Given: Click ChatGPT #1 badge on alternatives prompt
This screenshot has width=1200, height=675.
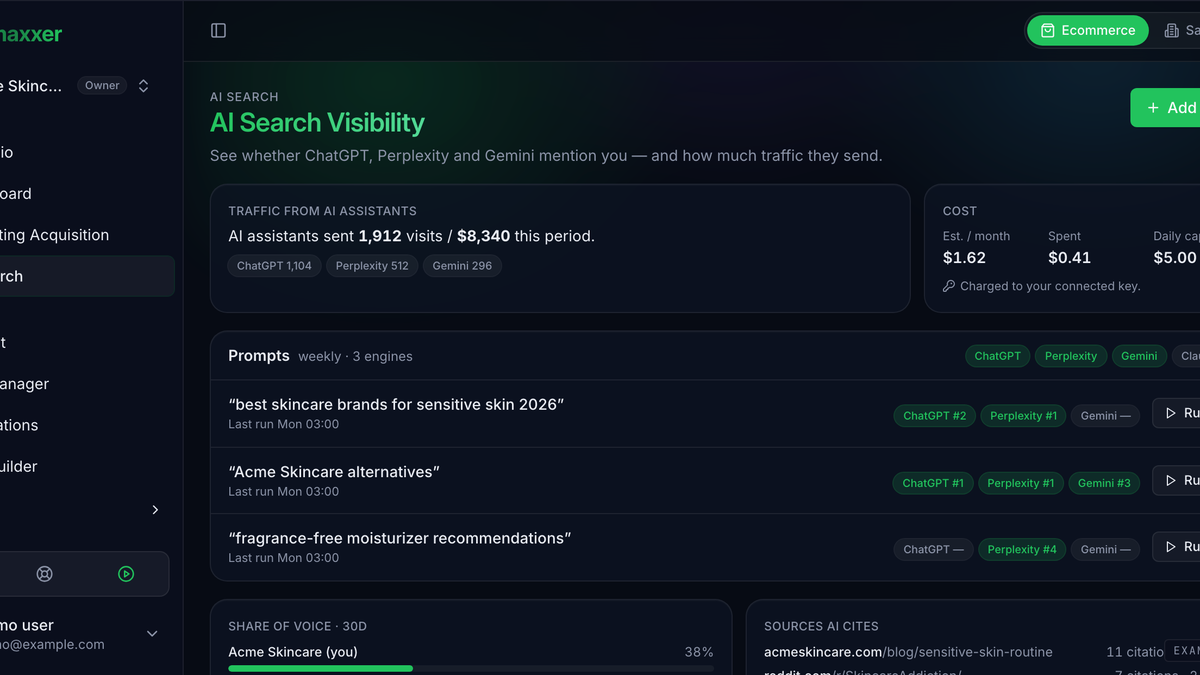Looking at the screenshot, I should [933, 483].
